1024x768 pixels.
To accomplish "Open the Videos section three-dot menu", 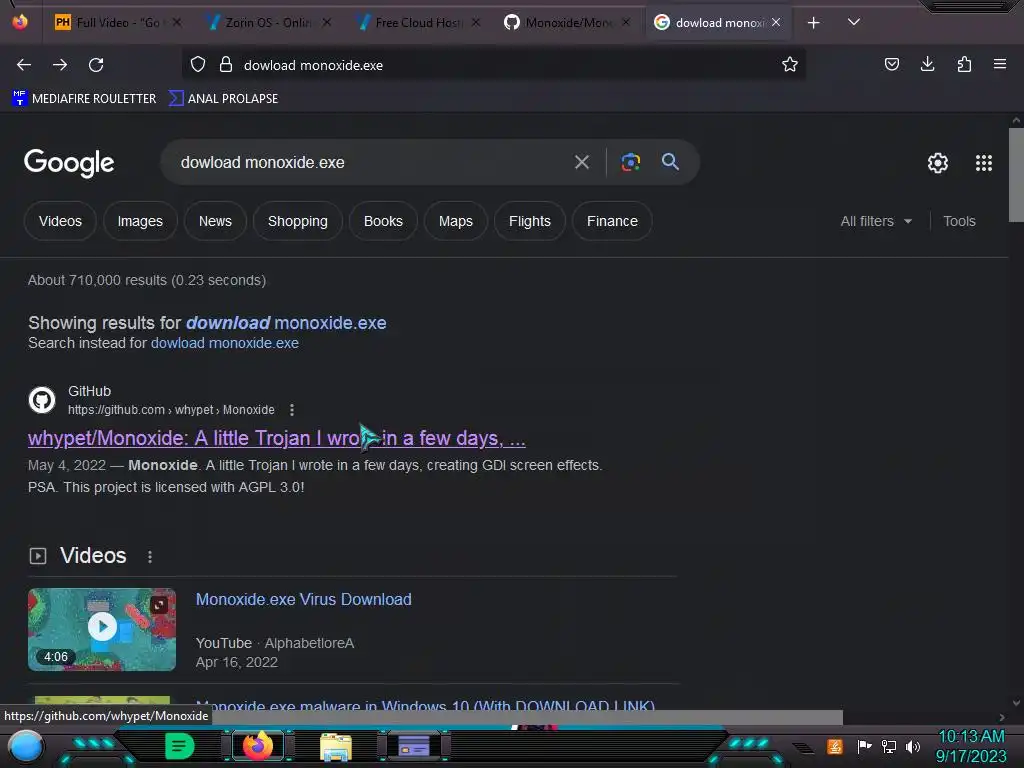I will tap(150, 556).
